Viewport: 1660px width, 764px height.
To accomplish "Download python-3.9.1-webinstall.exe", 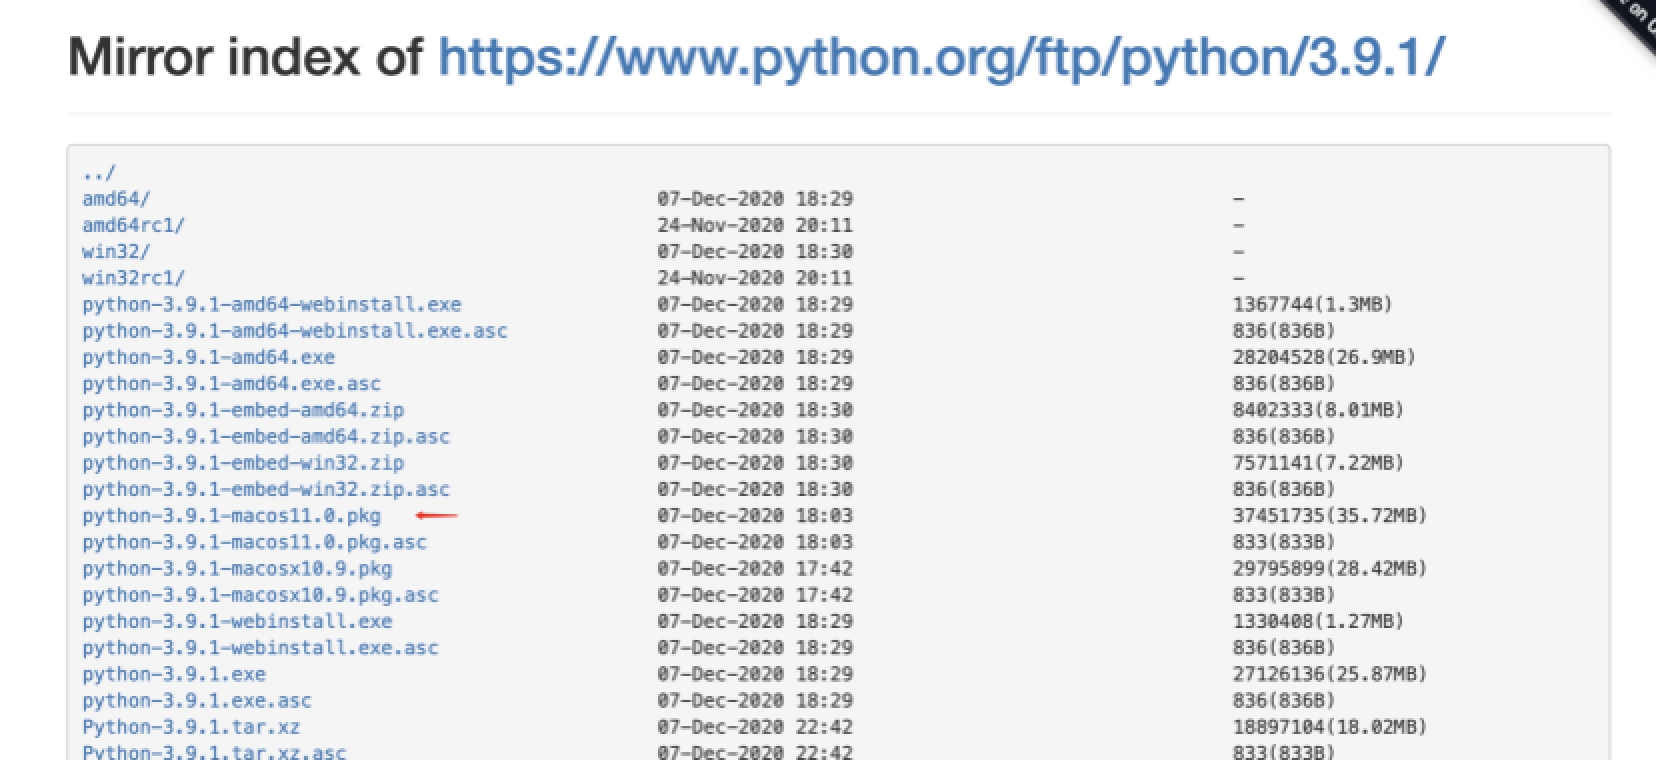I will [237, 621].
